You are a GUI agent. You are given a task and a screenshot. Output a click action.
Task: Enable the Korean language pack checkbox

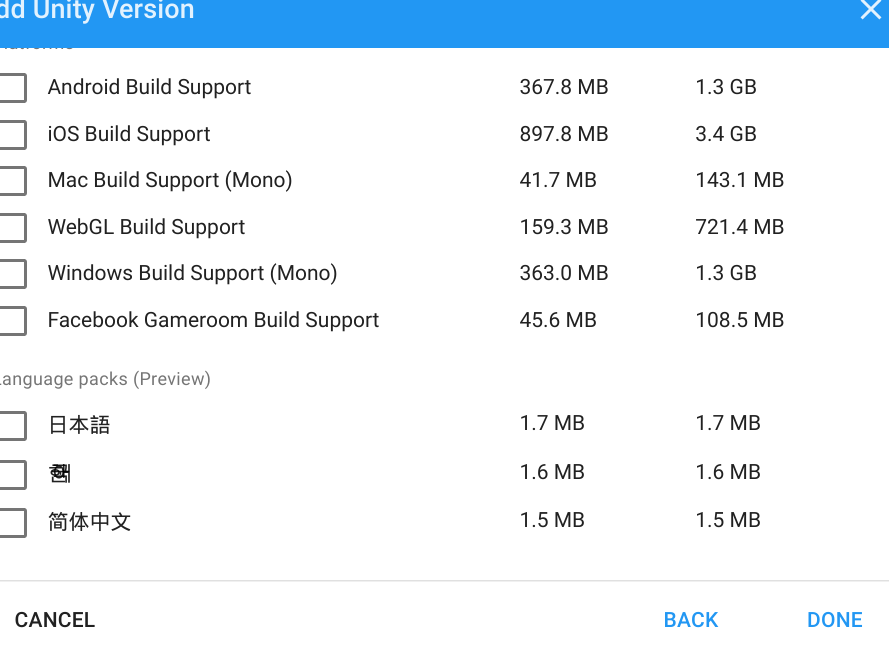12,474
